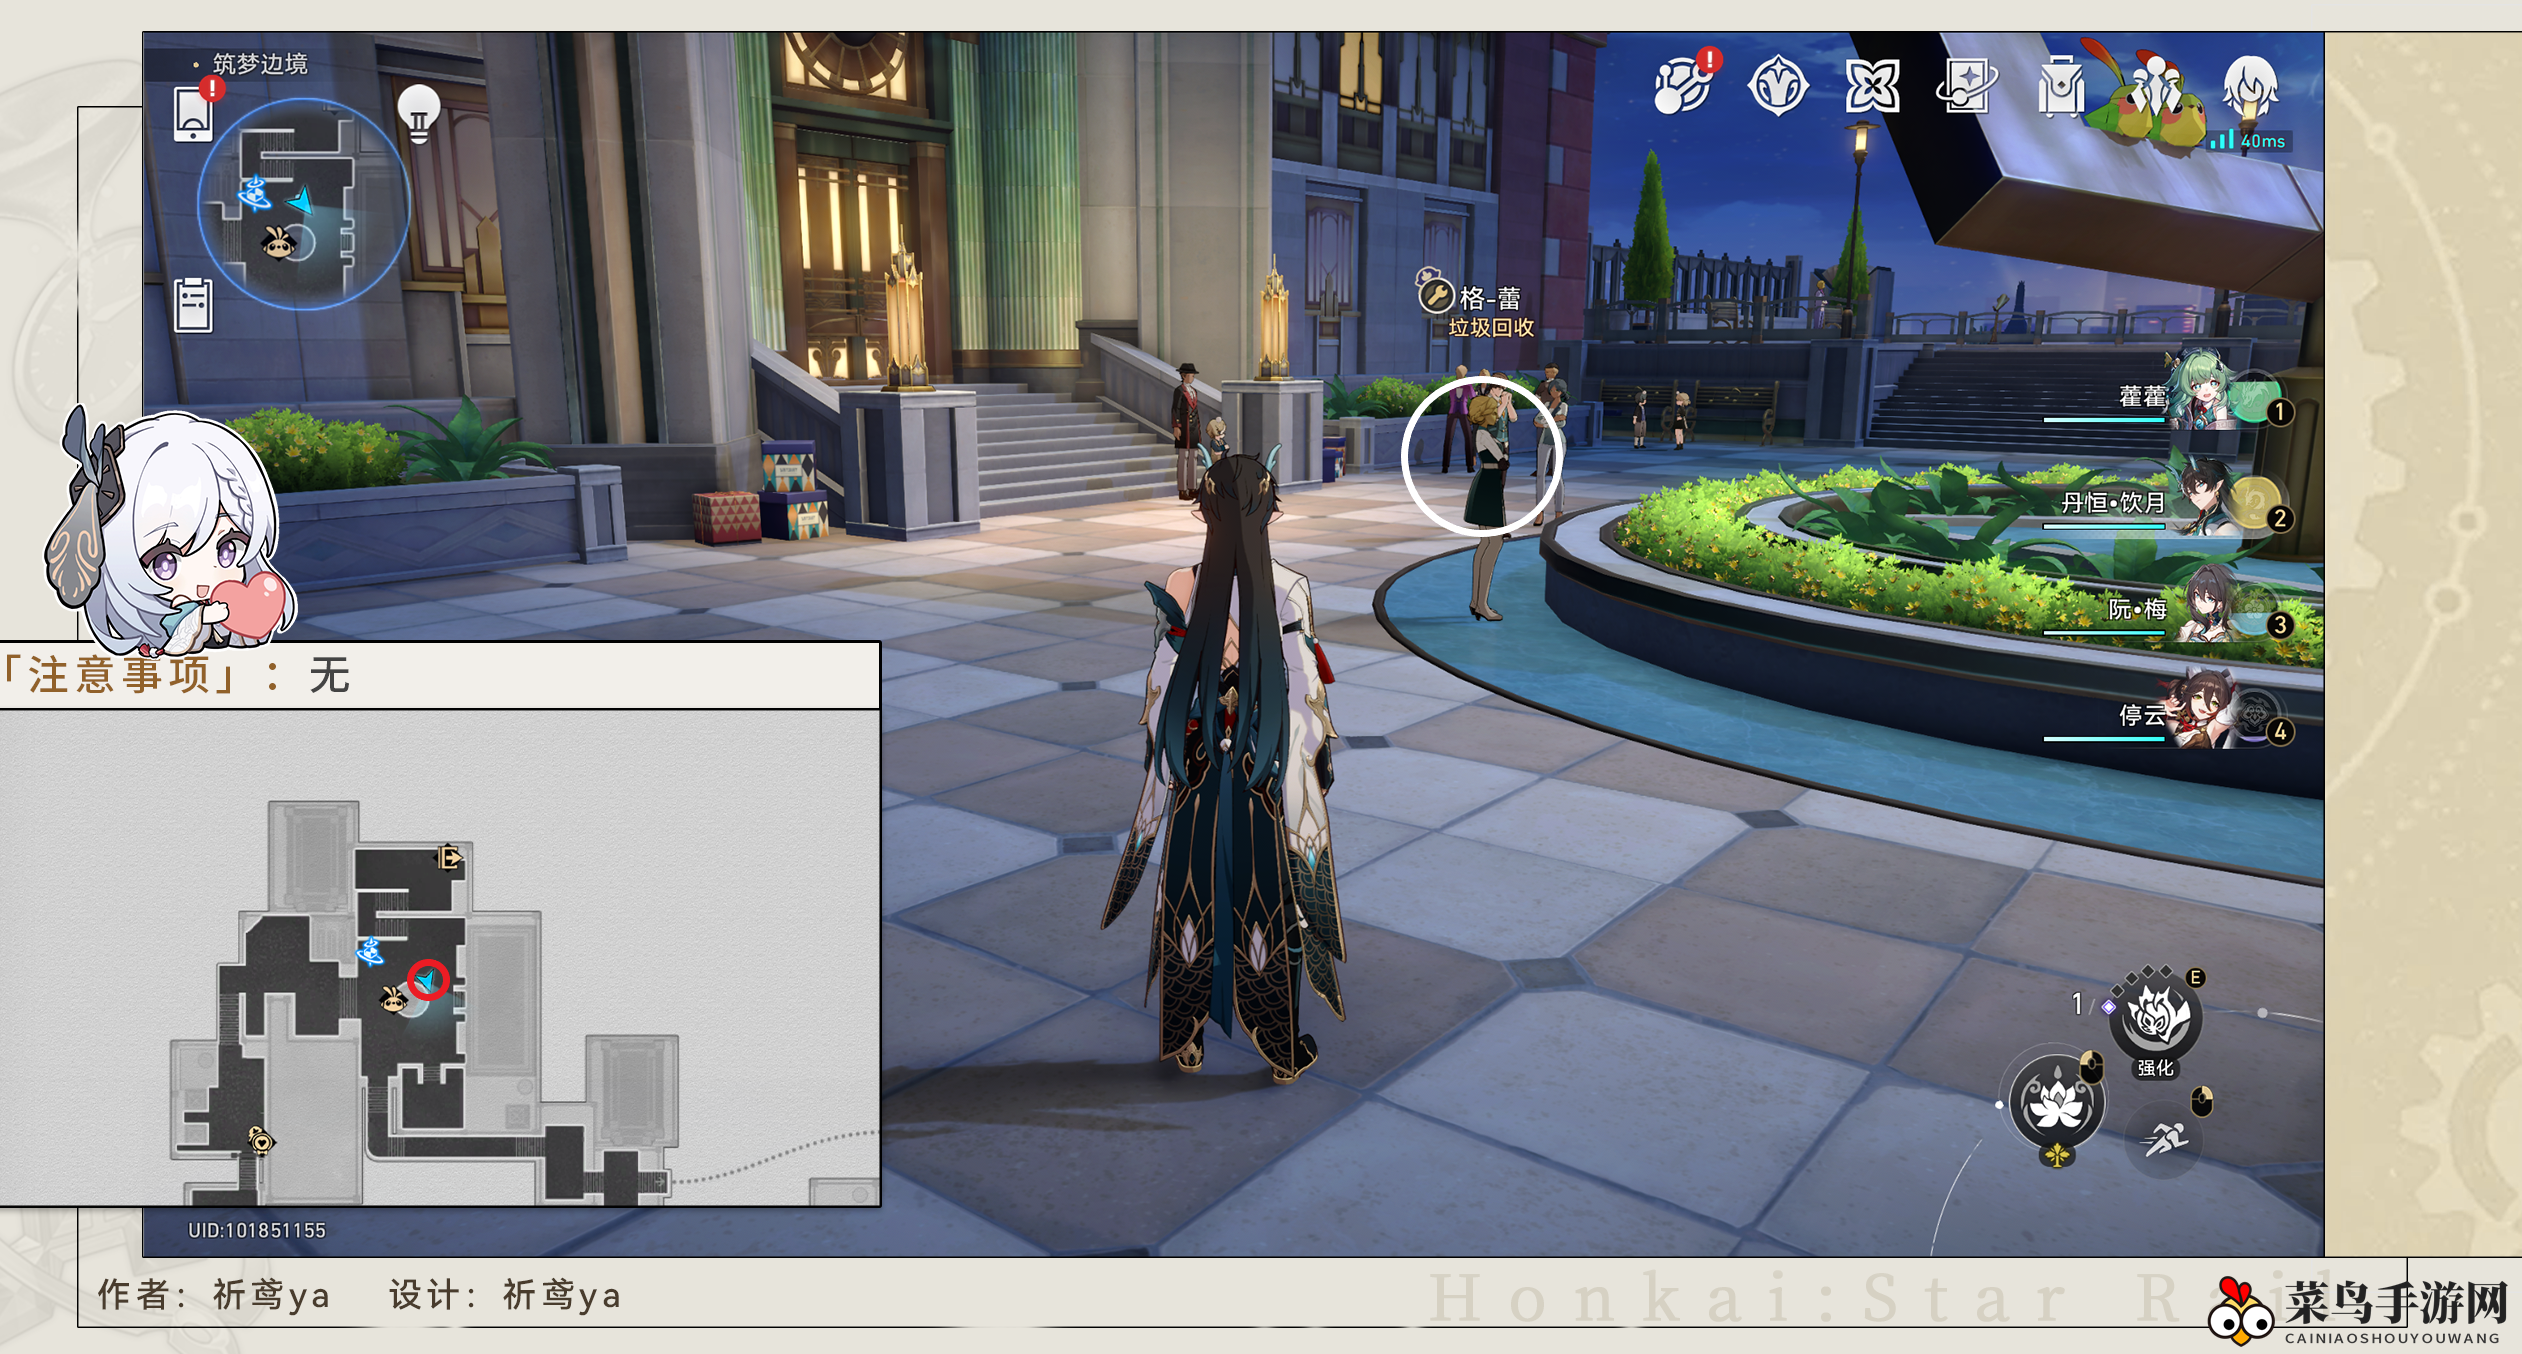This screenshot has width=2522, height=1354.
Task: Click the exit marker on lower map
Action: [450, 857]
